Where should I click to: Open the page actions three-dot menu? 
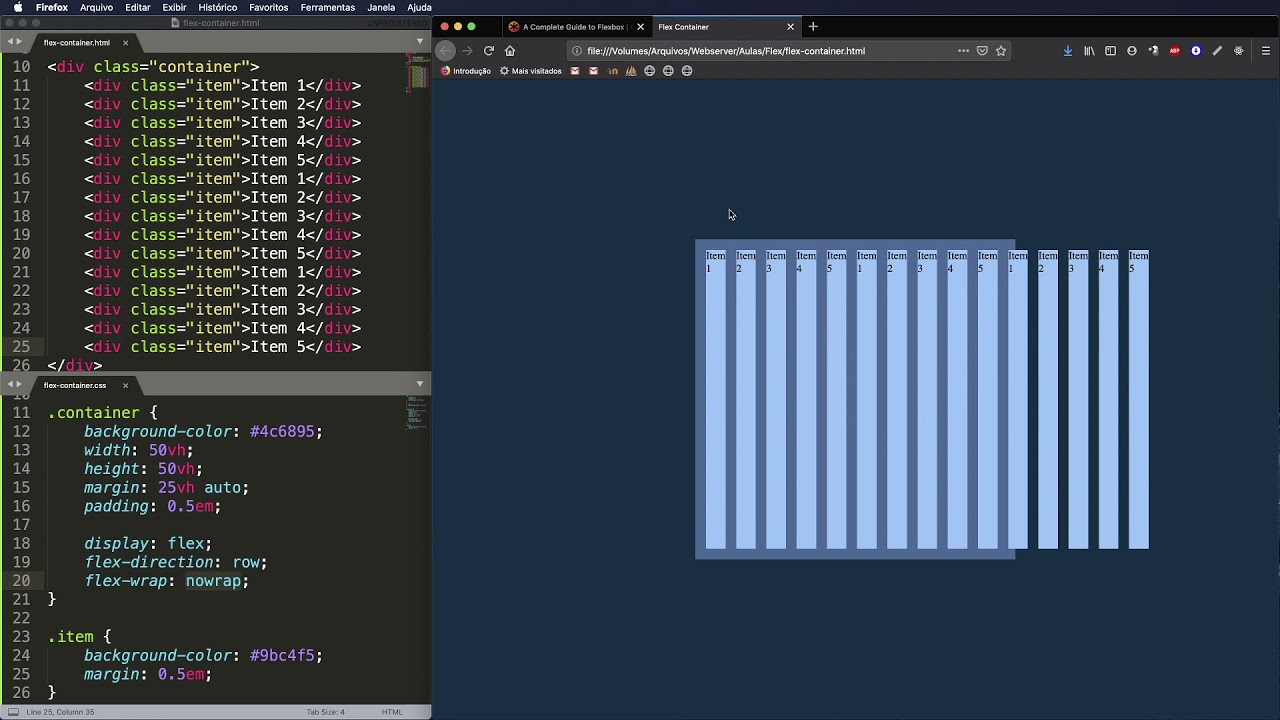963,51
